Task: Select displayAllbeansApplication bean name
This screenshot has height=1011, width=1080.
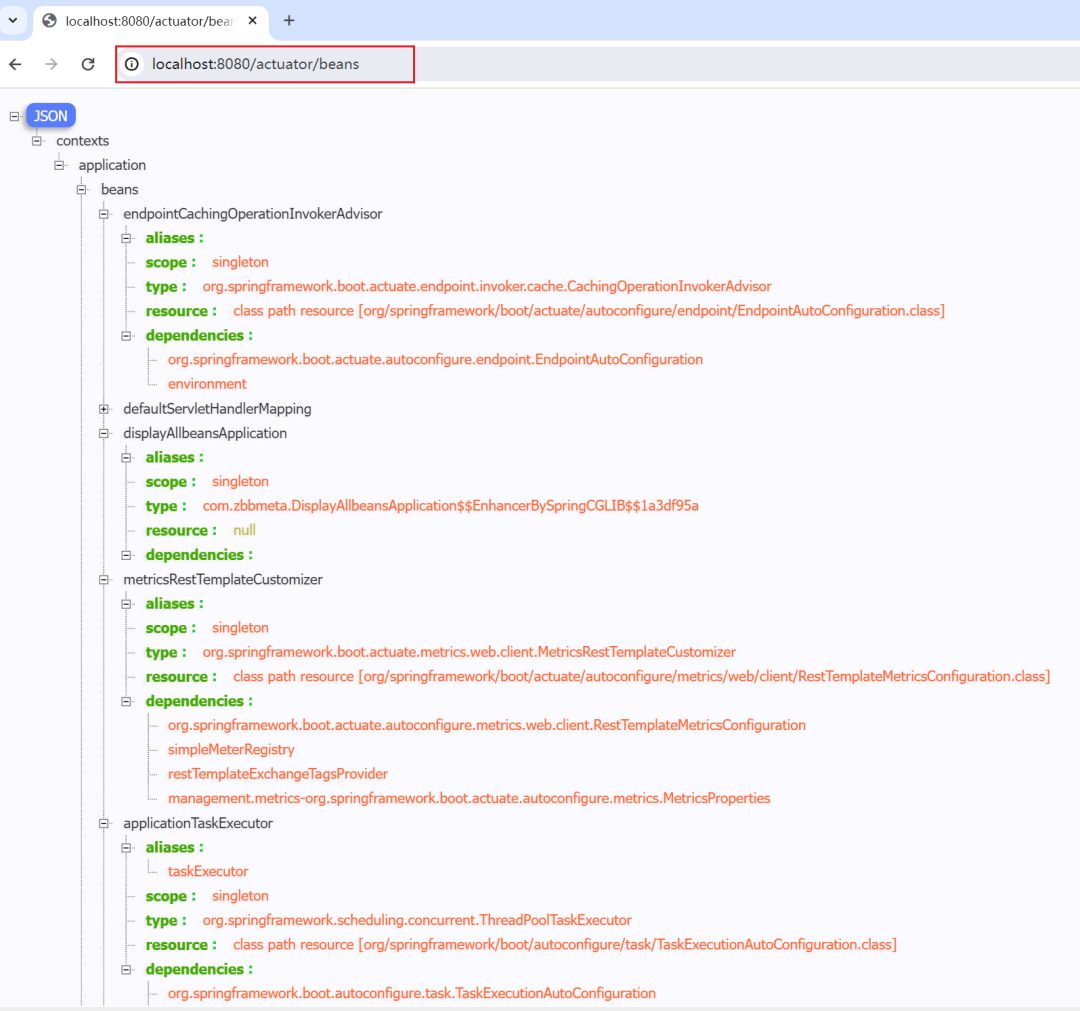Action: tap(205, 433)
